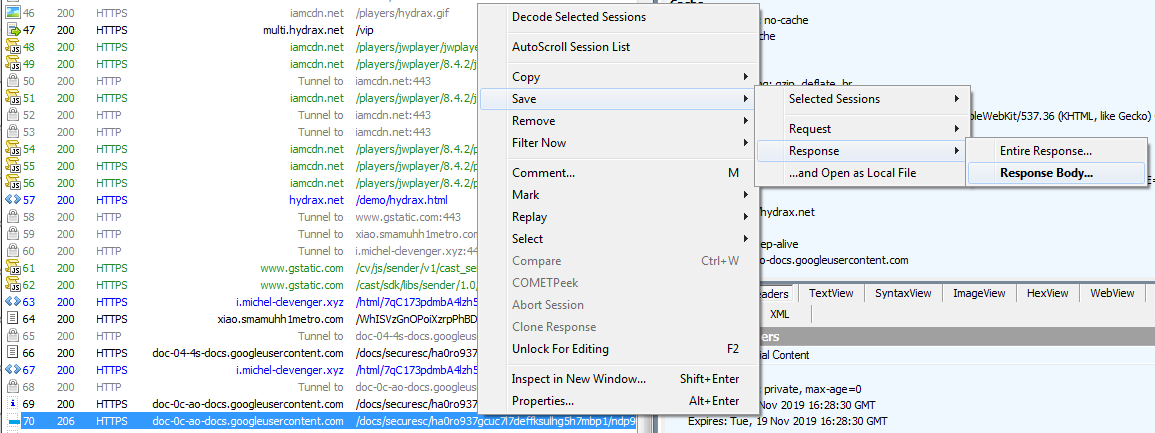Choose ...and Open as Local File
This screenshot has width=1155, height=433.
pos(862,174)
